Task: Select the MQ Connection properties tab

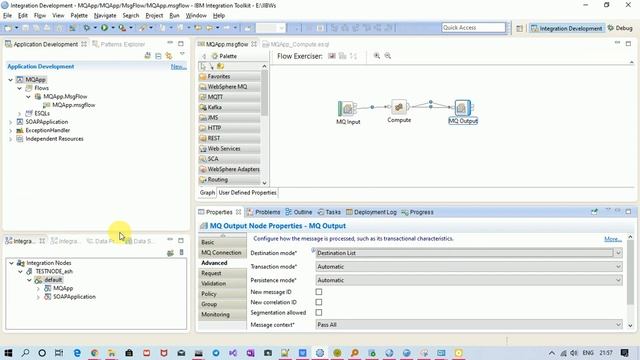Action: 221,253
